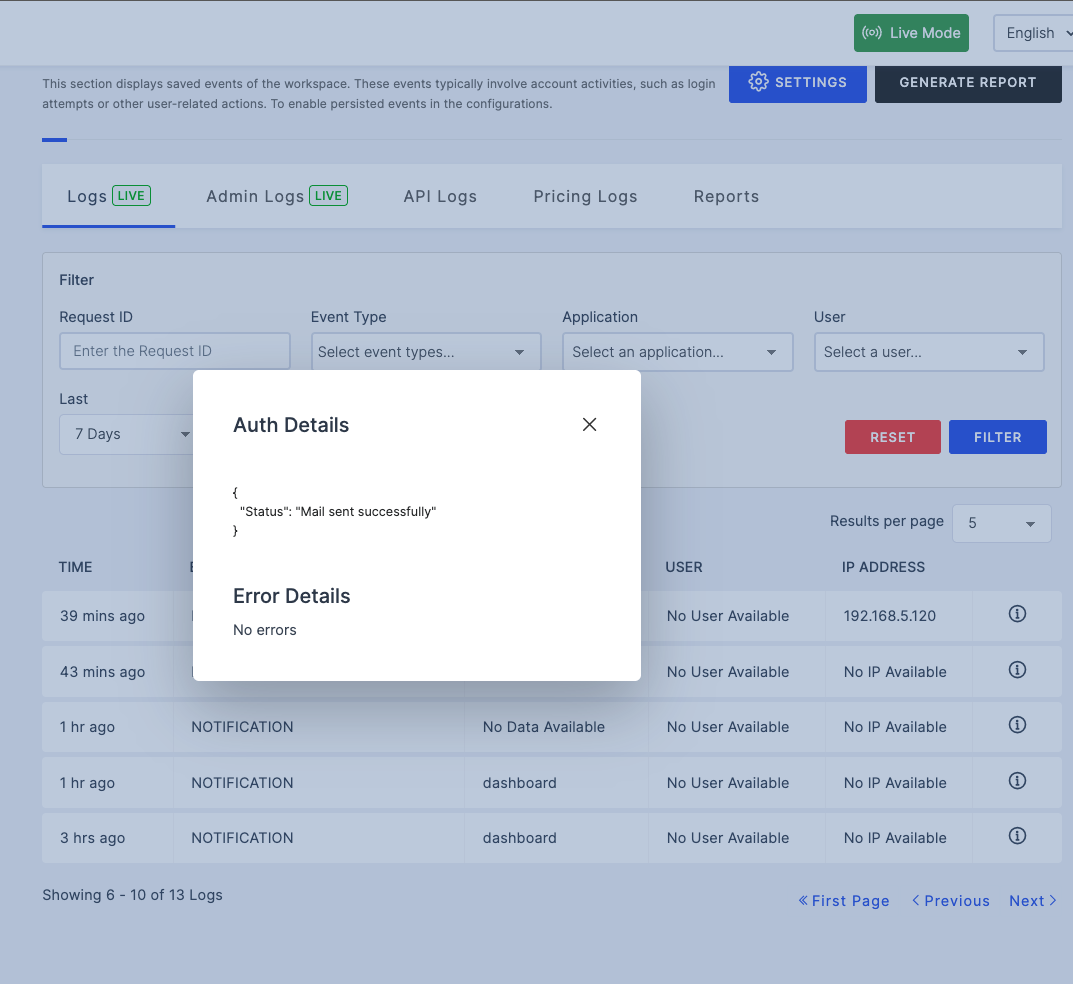View details icon for No Data Available row
The height and width of the screenshot is (984, 1073).
point(1017,726)
